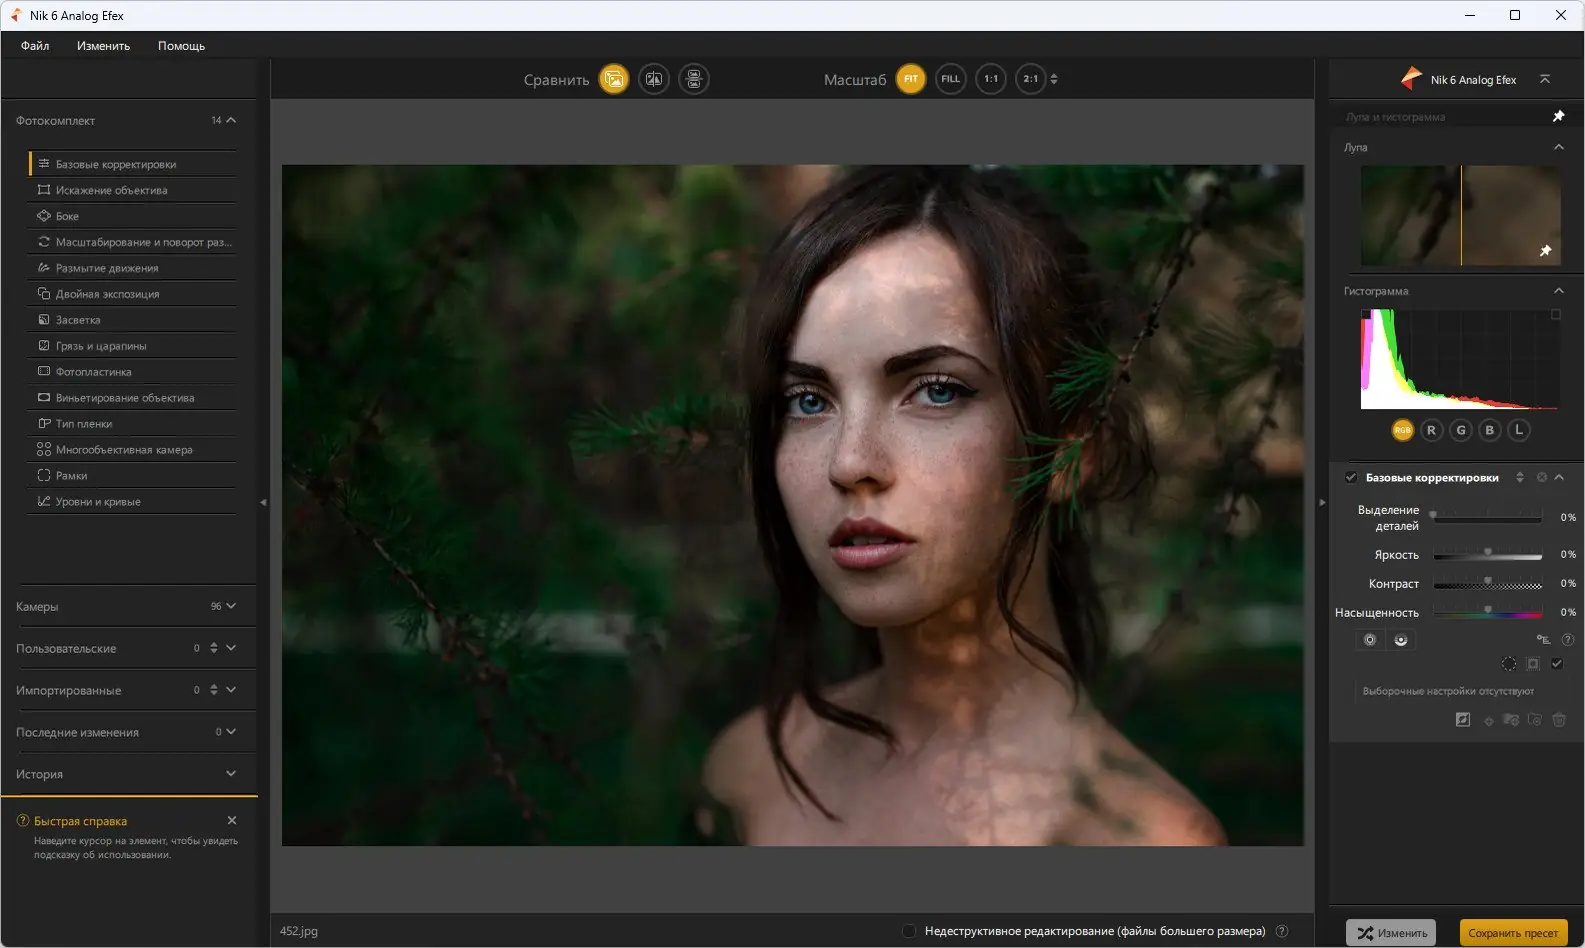The image size is (1585, 948).
Task: Click the help question mark in Базовые корректировки
Action: pos(1568,640)
